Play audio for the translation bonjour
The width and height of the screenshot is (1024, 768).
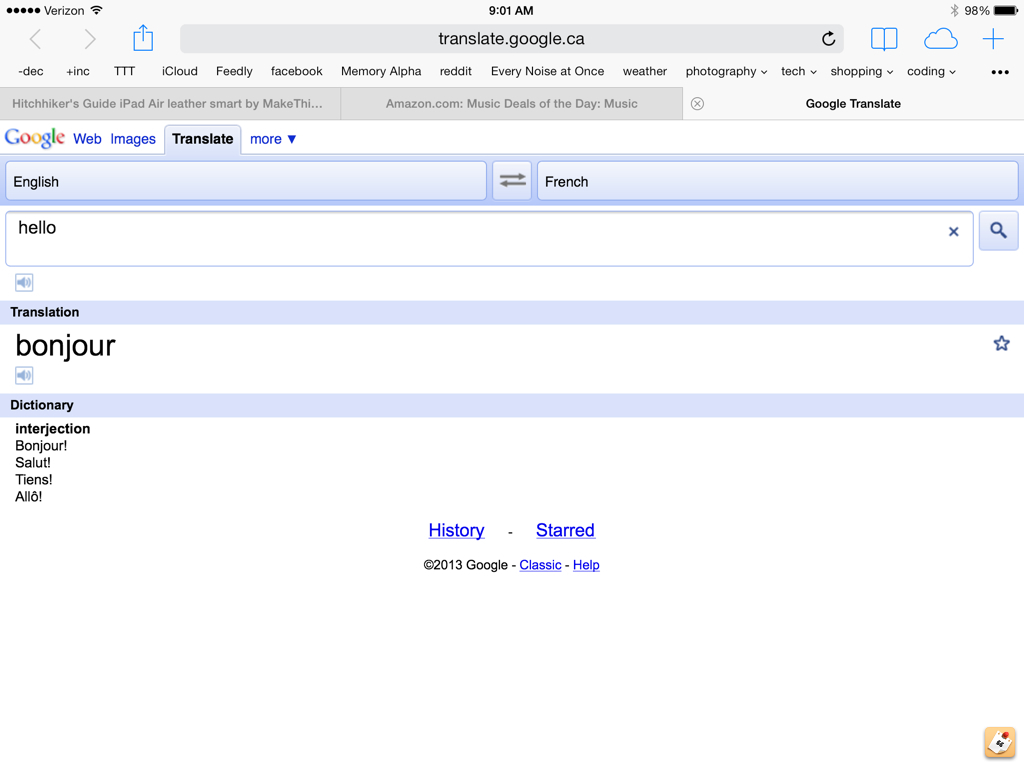point(24,376)
